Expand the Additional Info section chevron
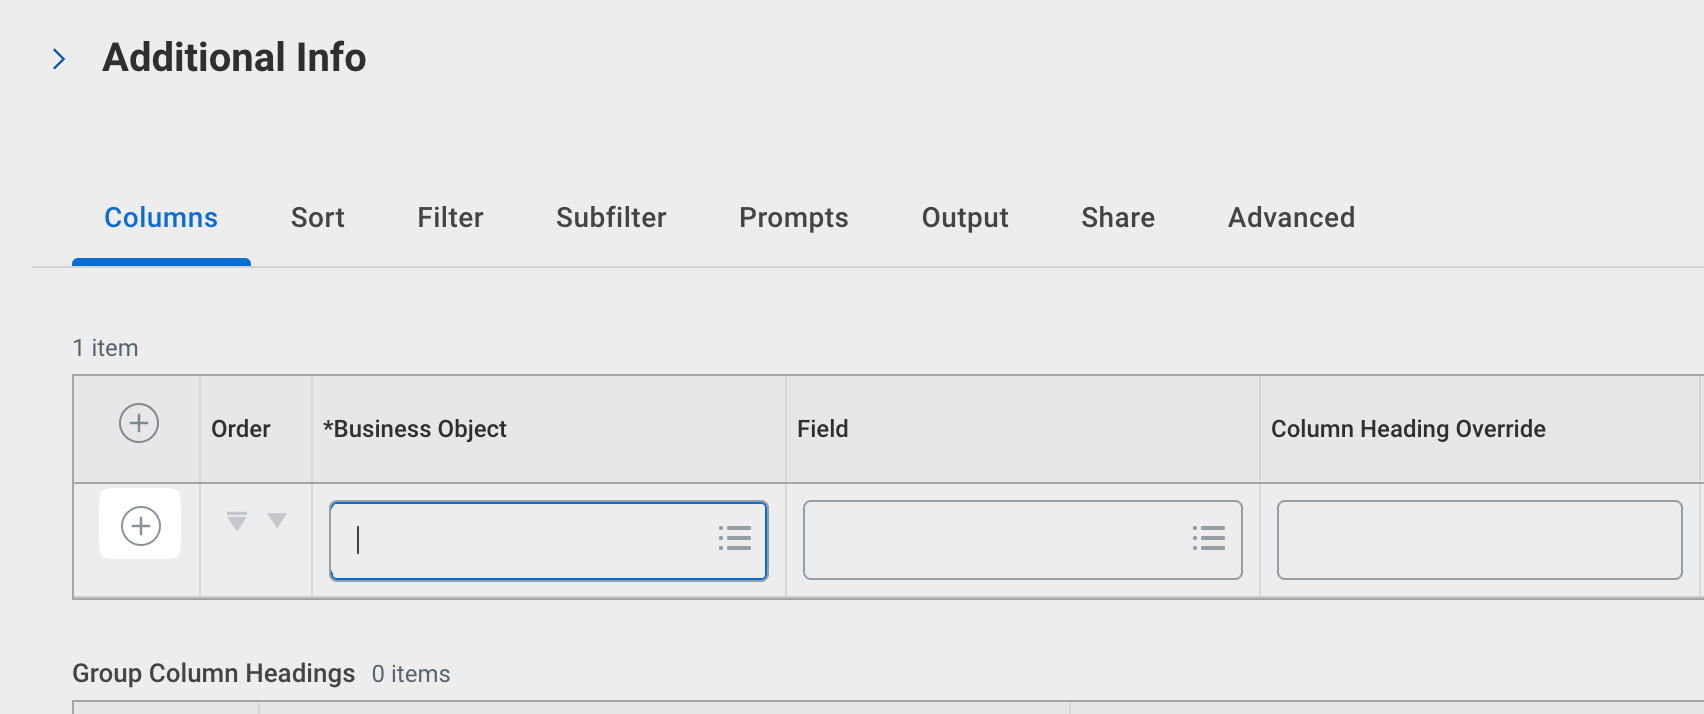 pyautogui.click(x=59, y=59)
